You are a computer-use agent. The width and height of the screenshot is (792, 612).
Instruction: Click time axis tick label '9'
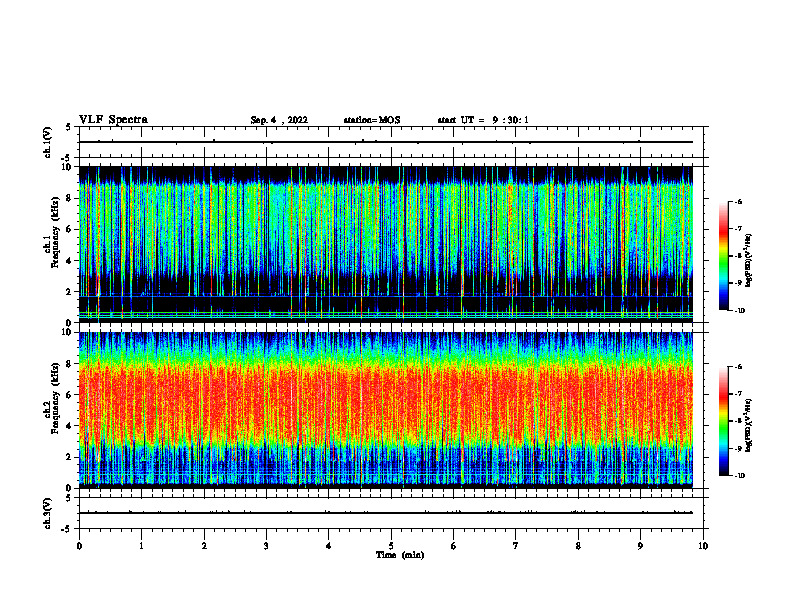[x=640, y=546]
